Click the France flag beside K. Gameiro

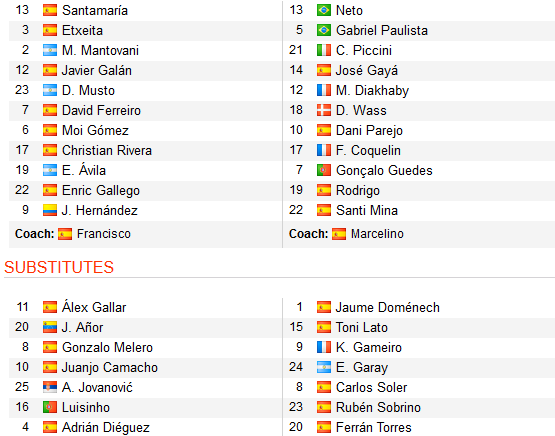324,347
